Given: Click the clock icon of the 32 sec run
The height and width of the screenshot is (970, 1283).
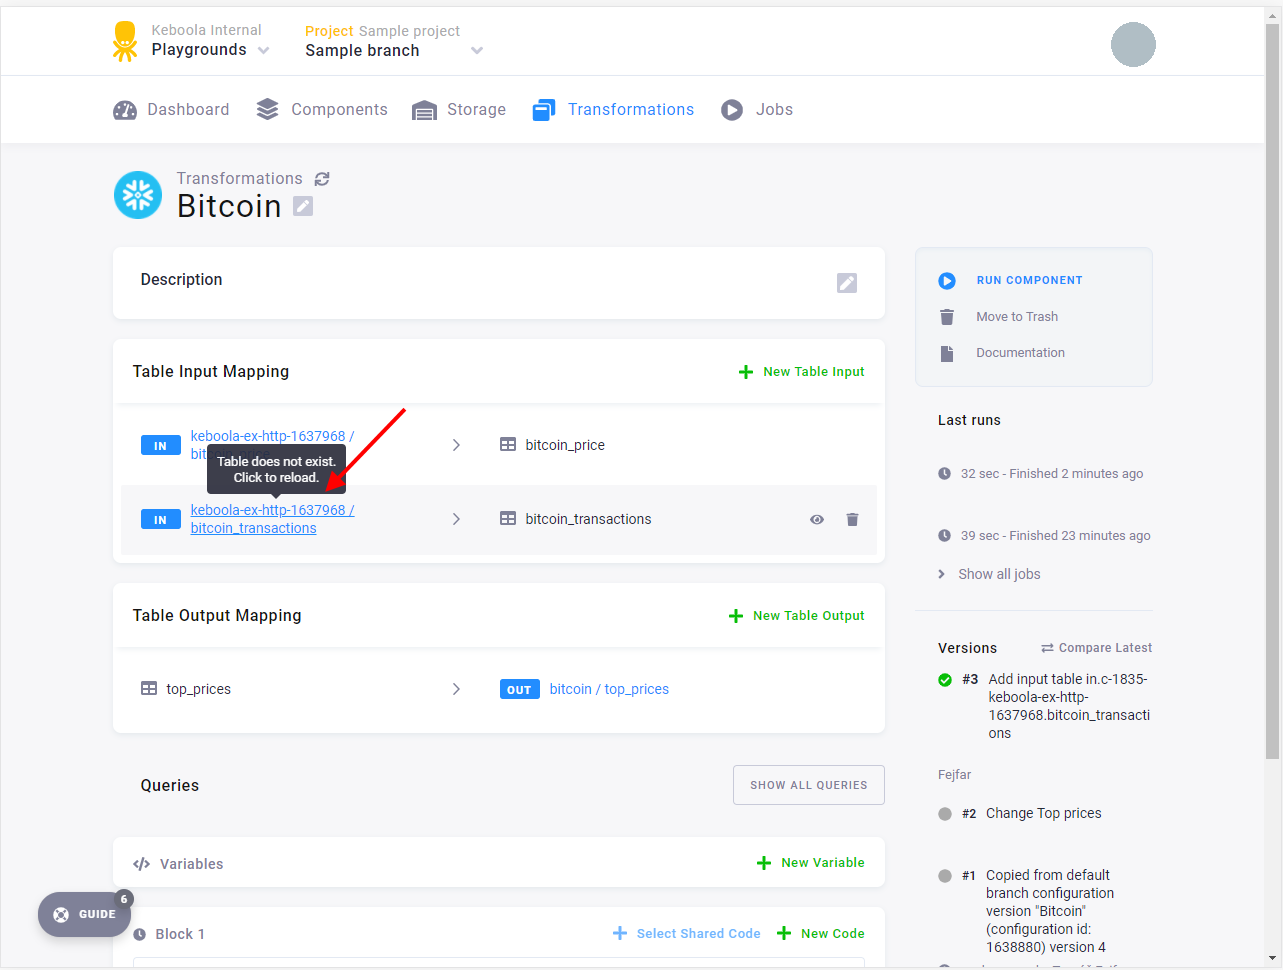Looking at the screenshot, I should [944, 474].
